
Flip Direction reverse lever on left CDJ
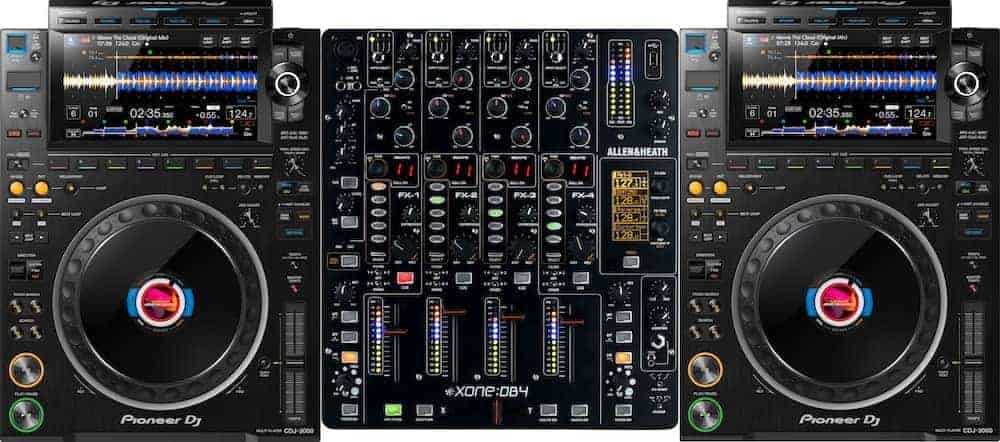coord(19,270)
